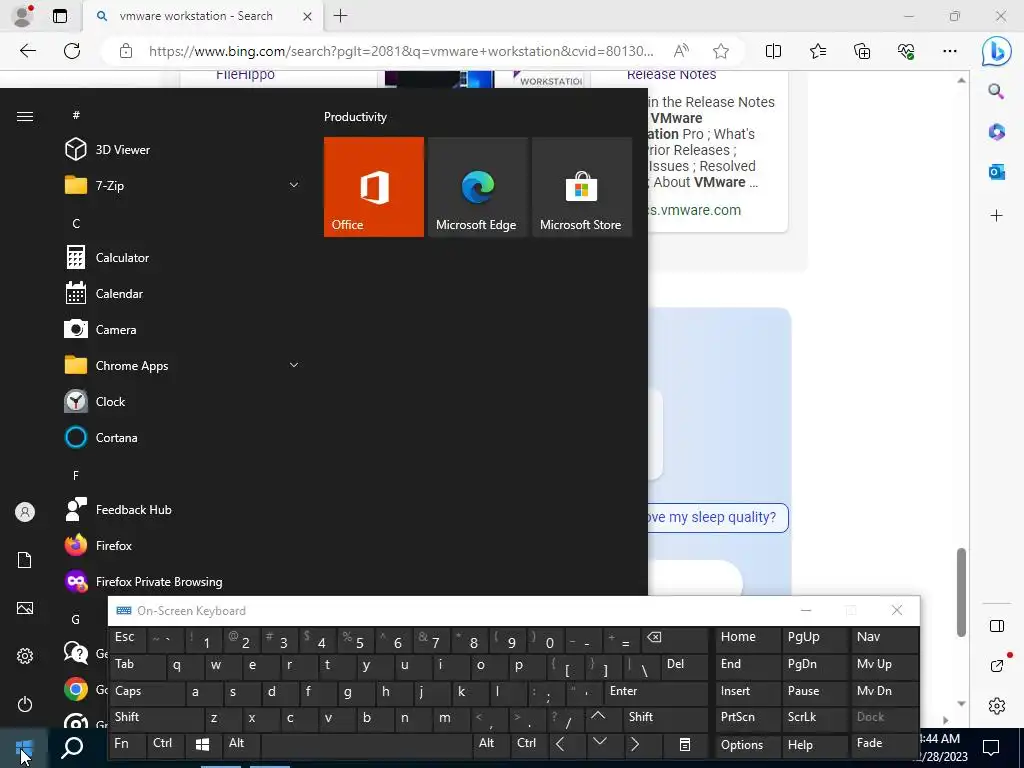
Task: Click Power button in Start sidebar
Action: click(x=25, y=704)
